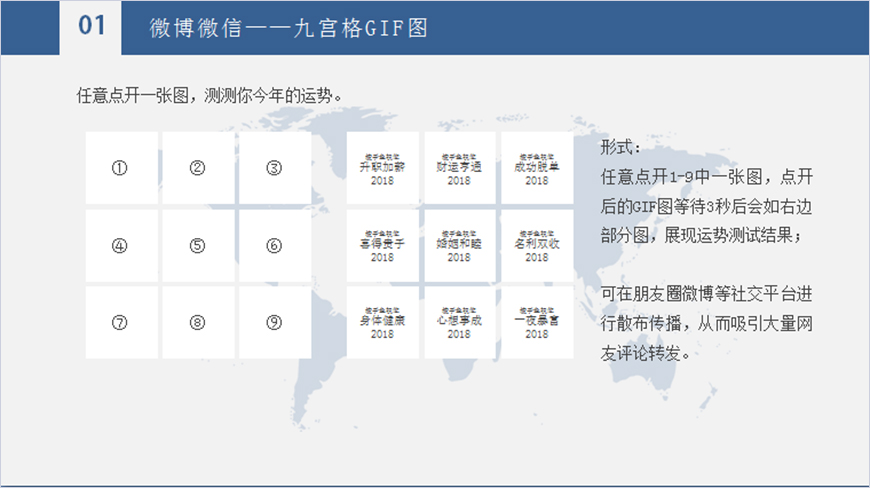Choose the center tile numbered ⑤

click(x=198, y=245)
